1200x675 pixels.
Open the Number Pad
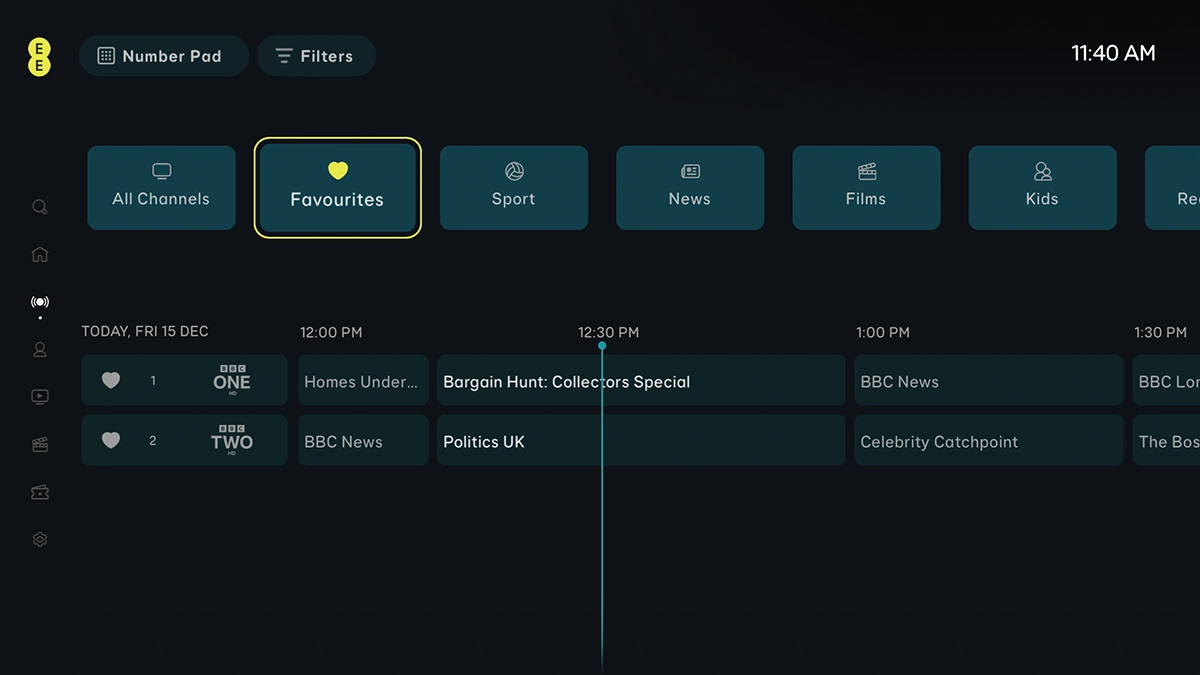tap(163, 56)
